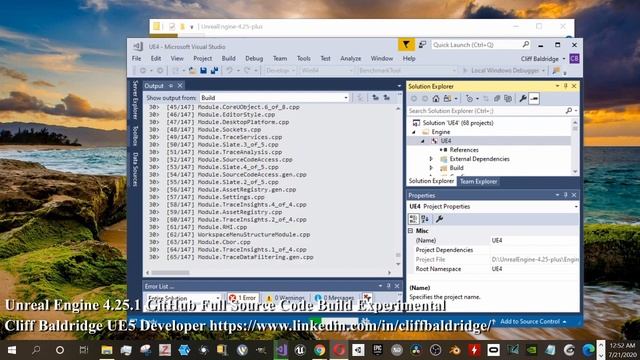640x360 pixels.
Task: Click the Undo toolbar icon
Action: pos(229,71)
